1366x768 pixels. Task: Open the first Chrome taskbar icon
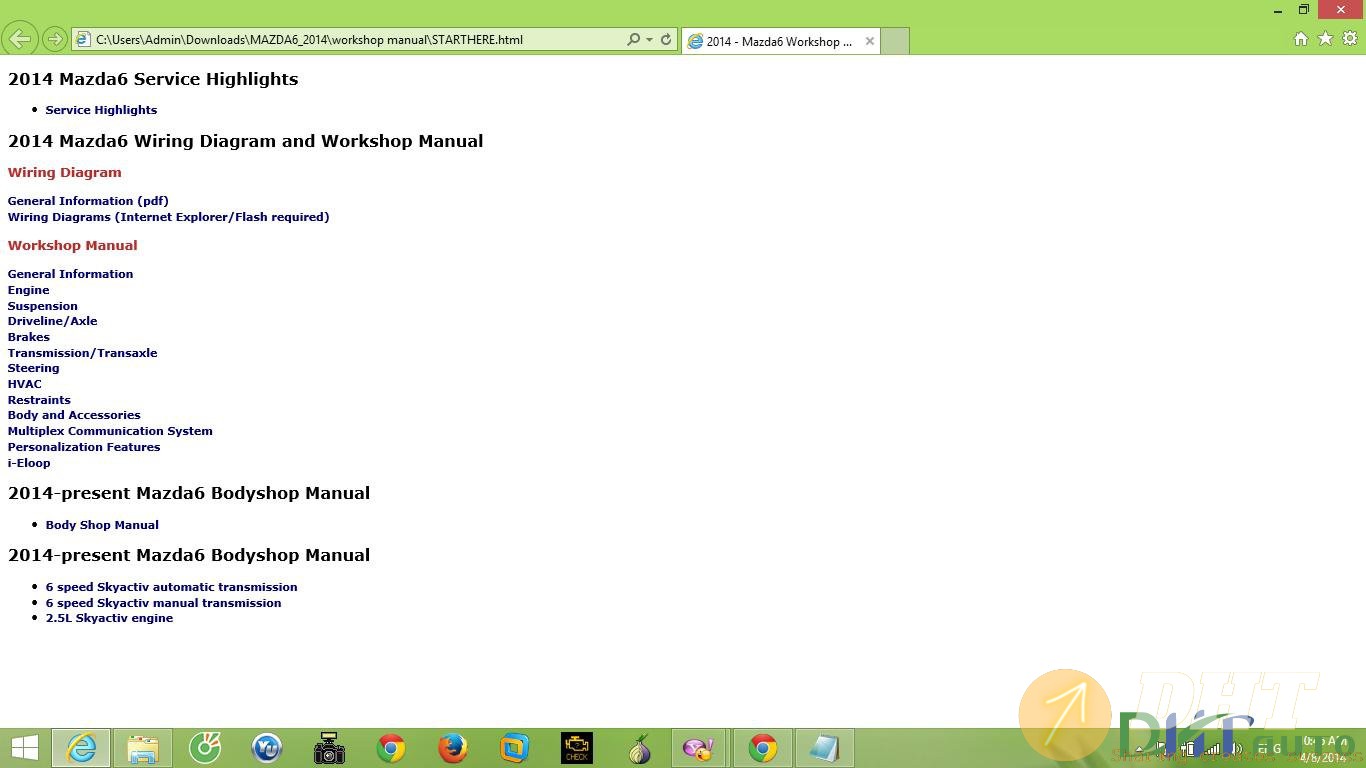[391, 748]
